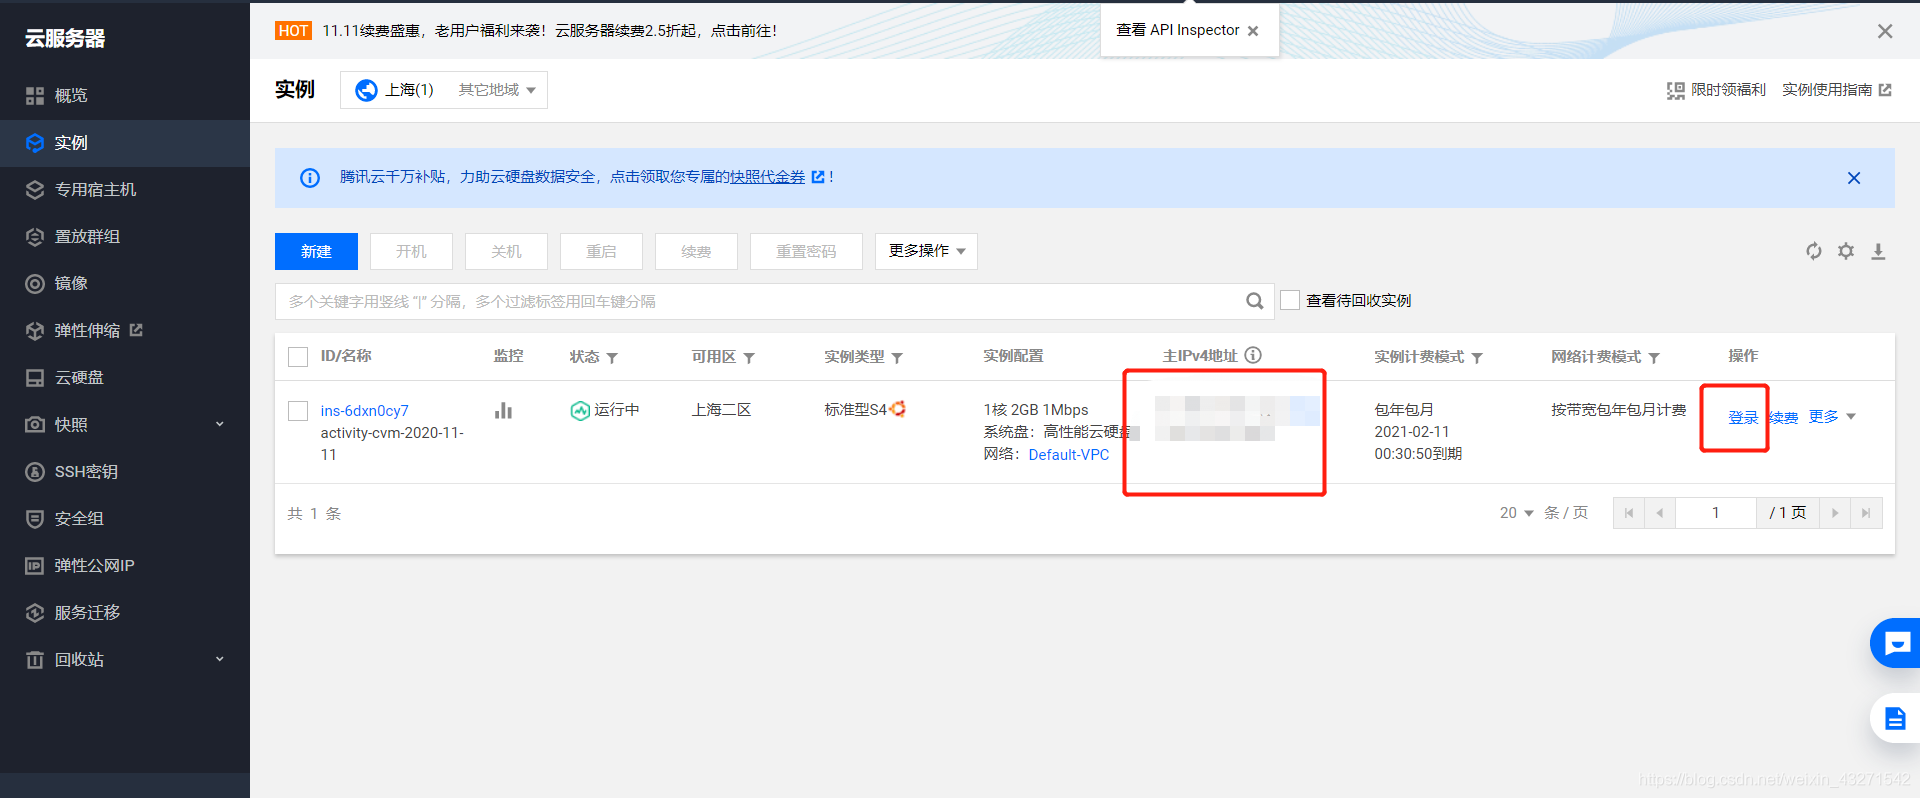
Task: Click the 安全组 shield icon
Action: click(35, 519)
